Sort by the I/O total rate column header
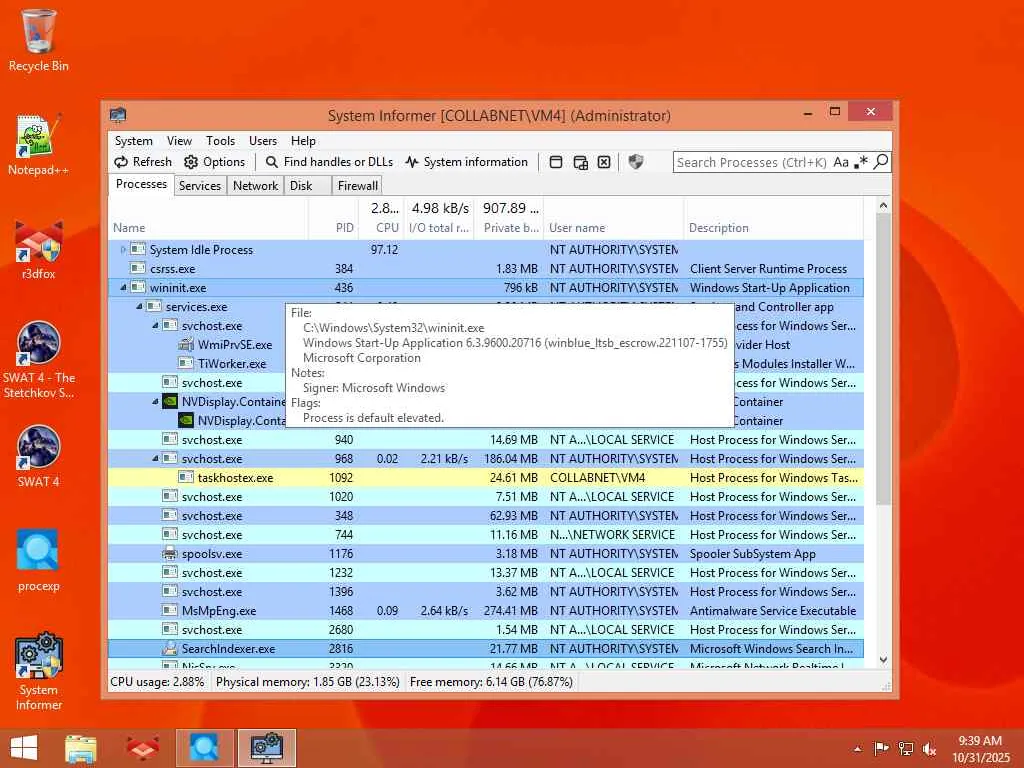 [x=439, y=228]
